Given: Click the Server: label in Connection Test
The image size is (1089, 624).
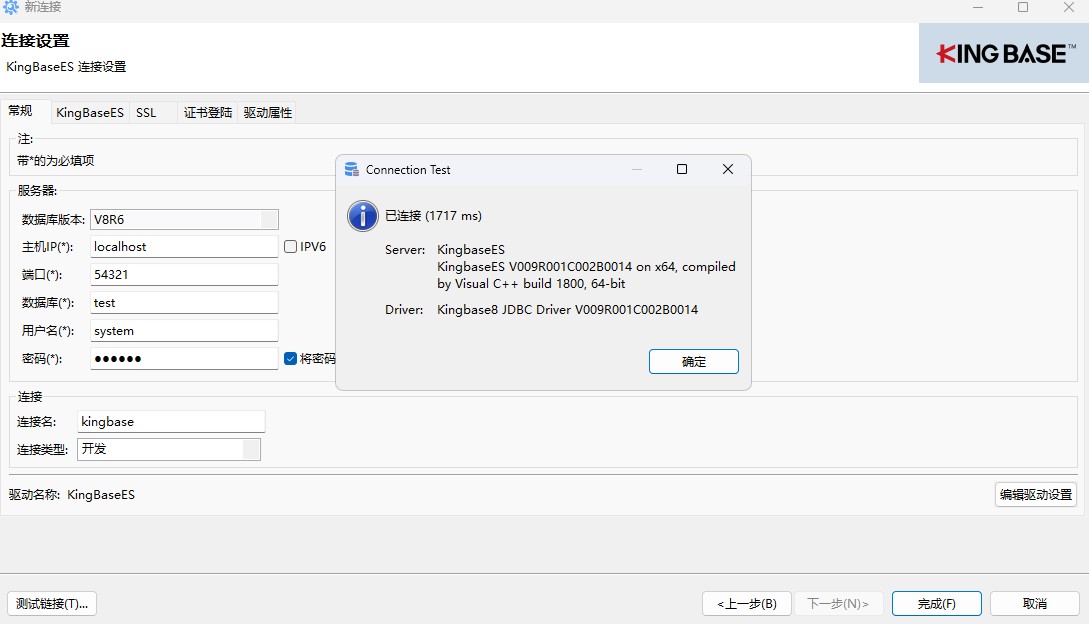Looking at the screenshot, I should (405, 249).
